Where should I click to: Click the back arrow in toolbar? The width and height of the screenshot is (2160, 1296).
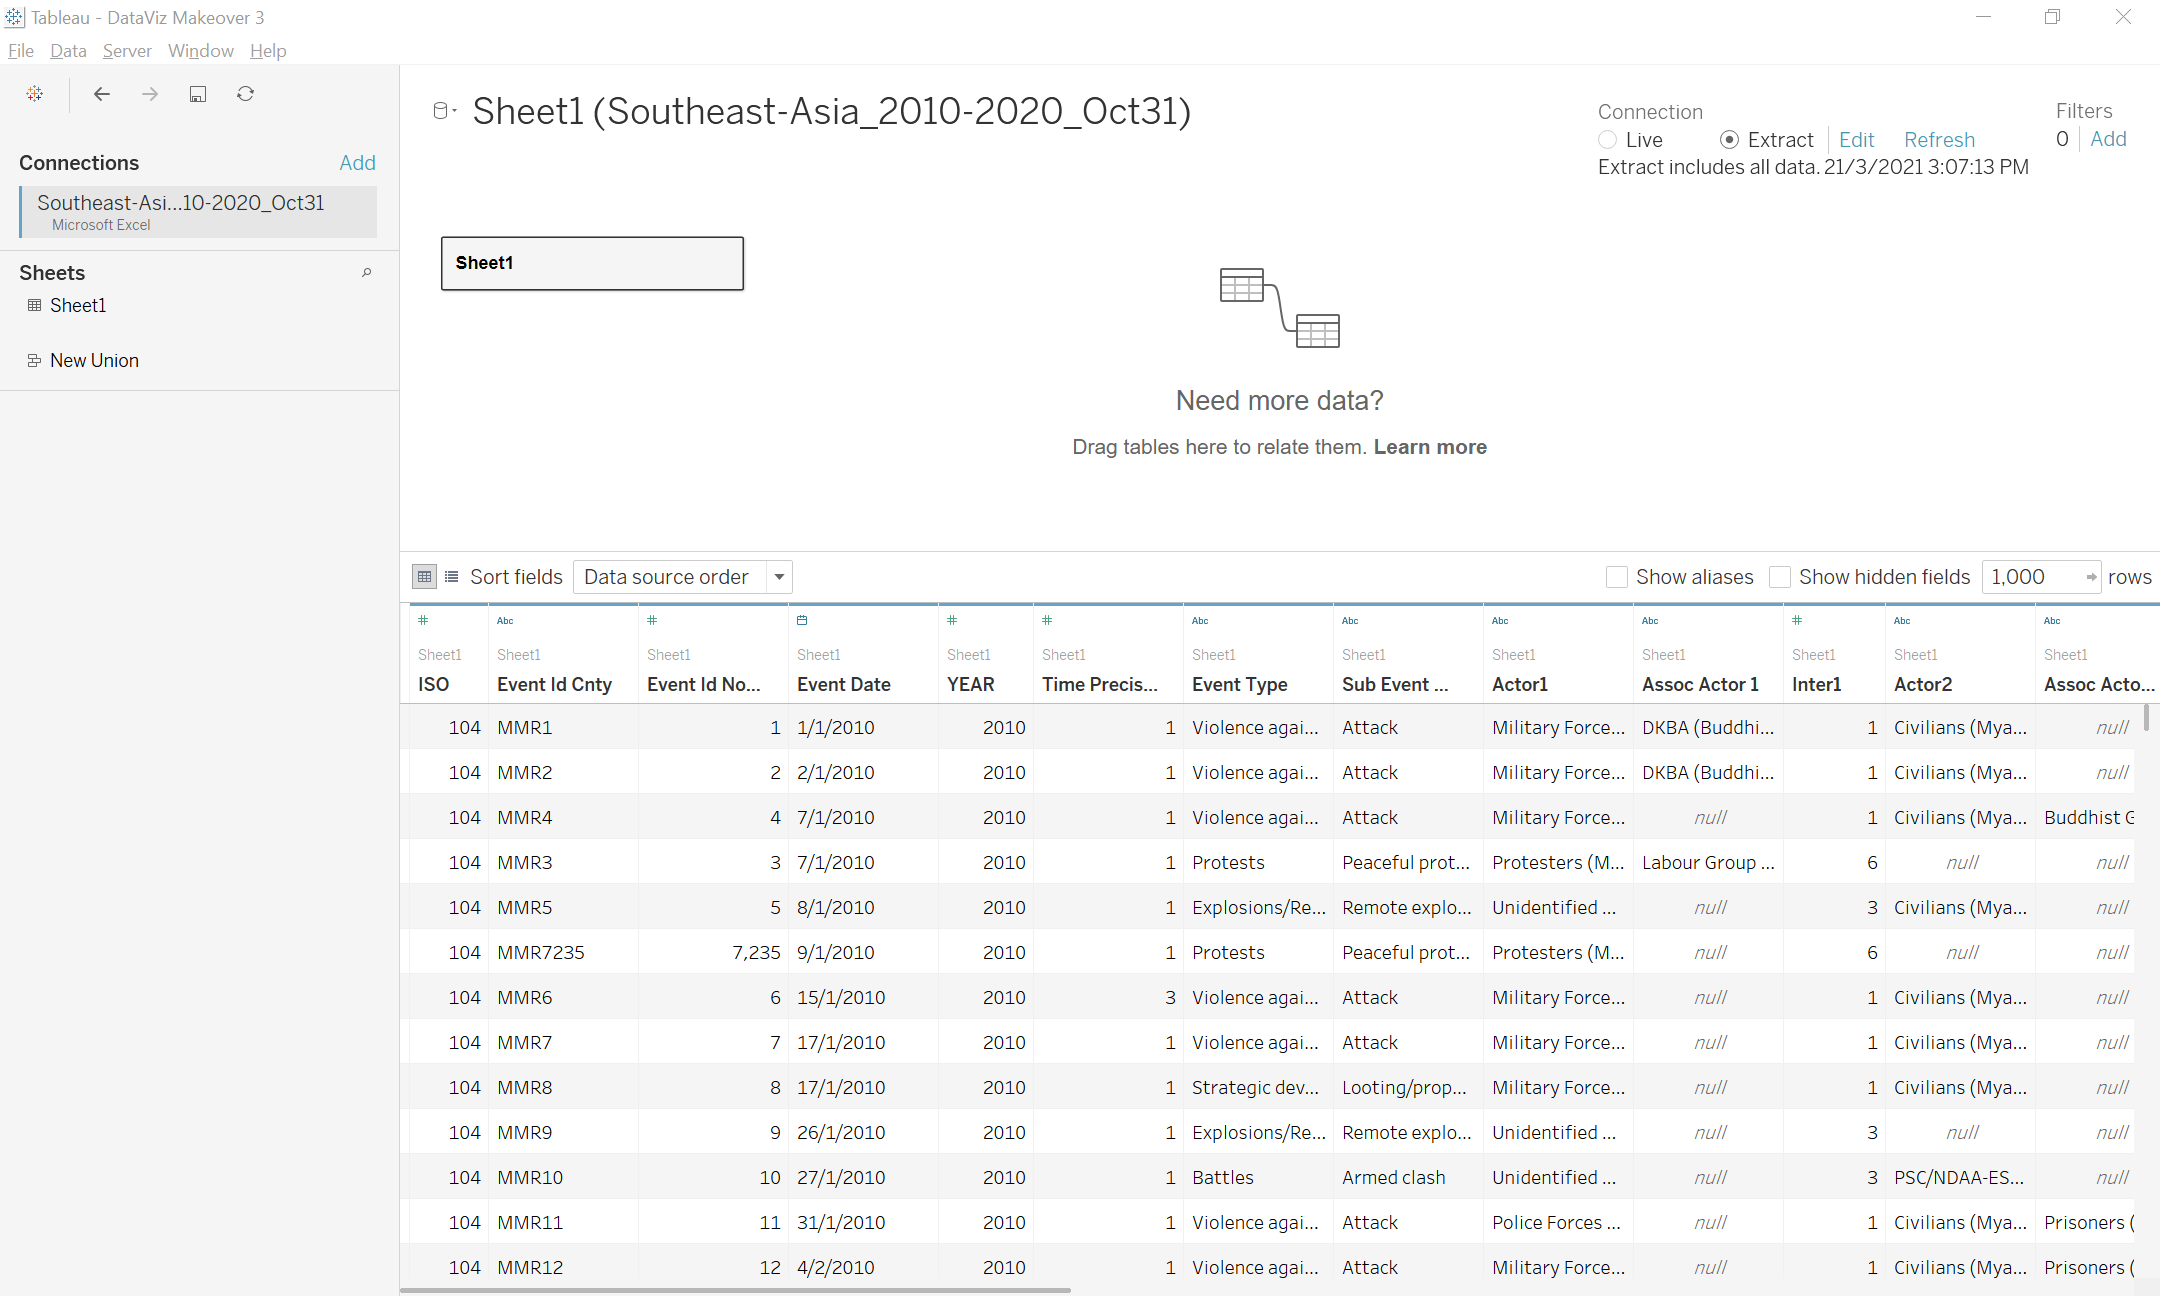(x=101, y=94)
